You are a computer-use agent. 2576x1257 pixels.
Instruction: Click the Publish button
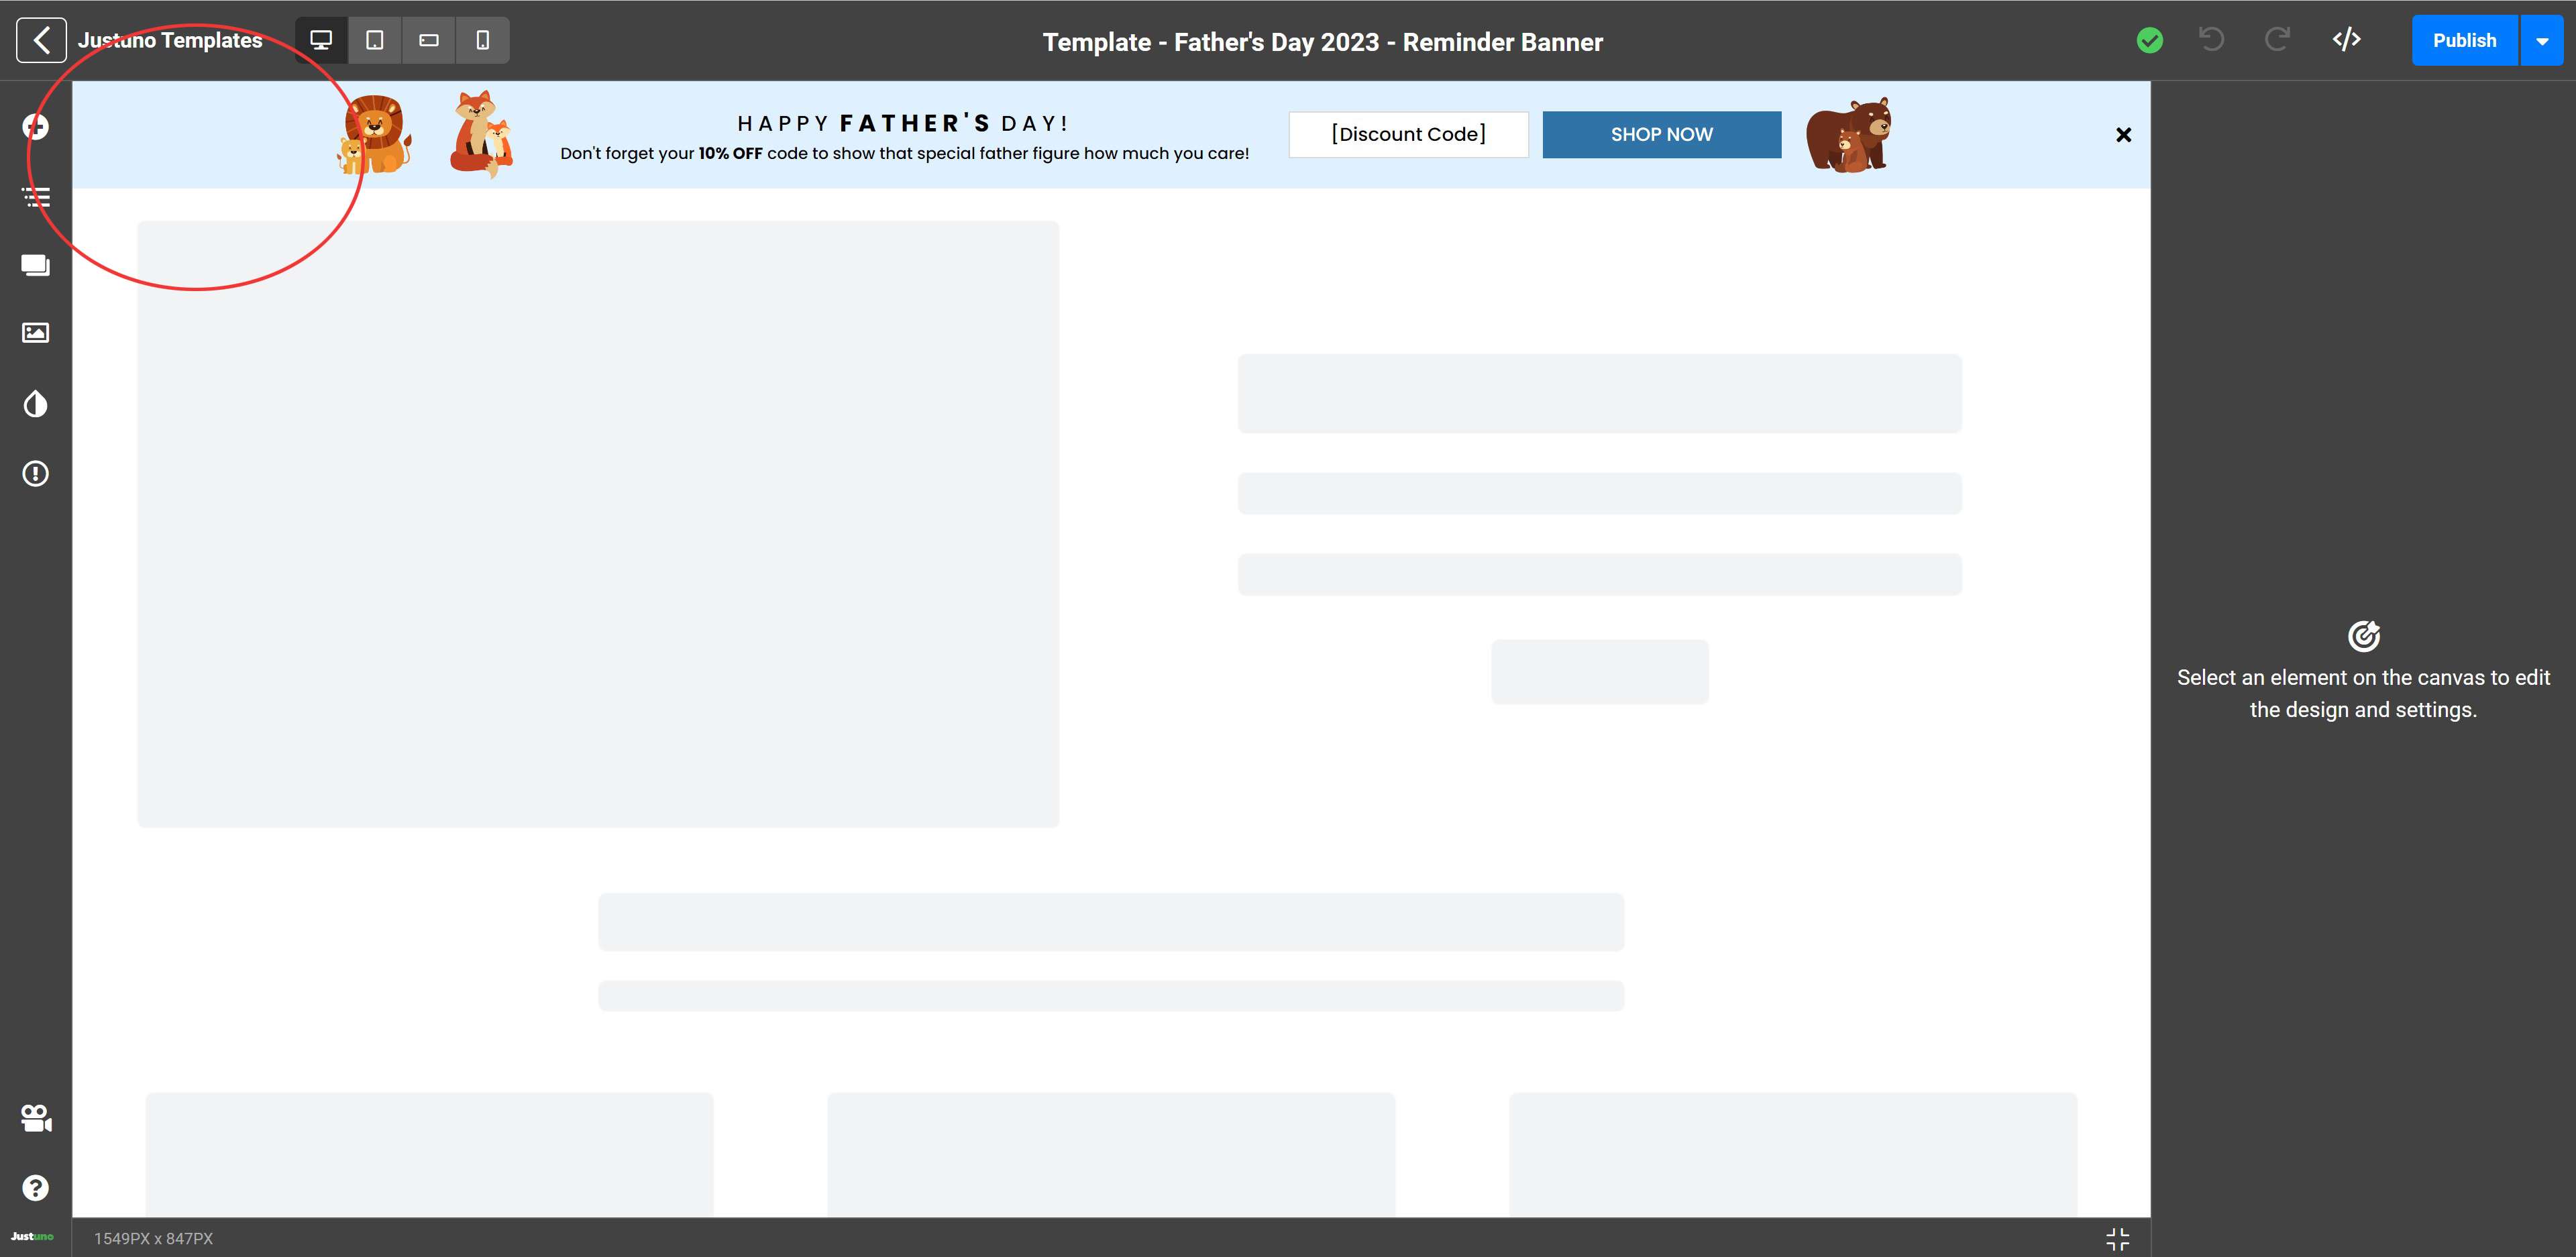coord(2464,41)
